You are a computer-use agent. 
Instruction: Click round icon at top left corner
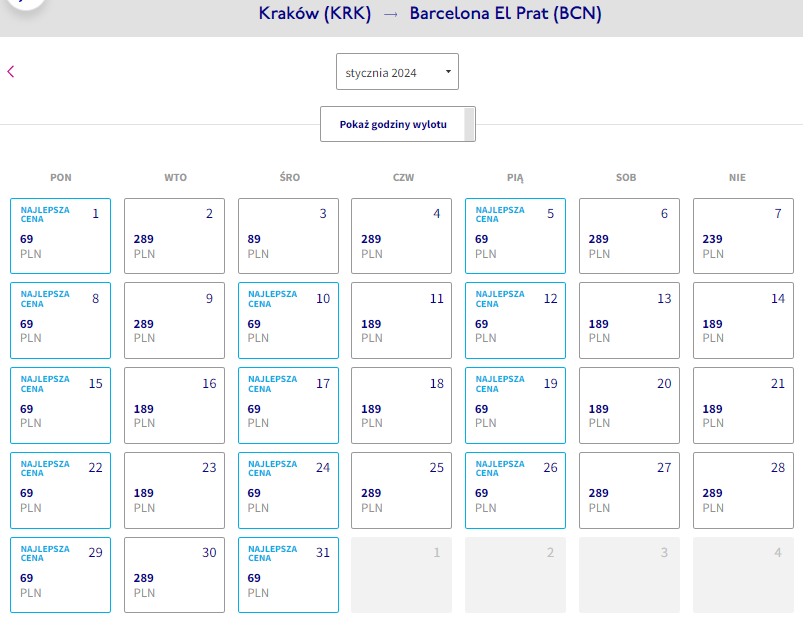(x=25, y=4)
